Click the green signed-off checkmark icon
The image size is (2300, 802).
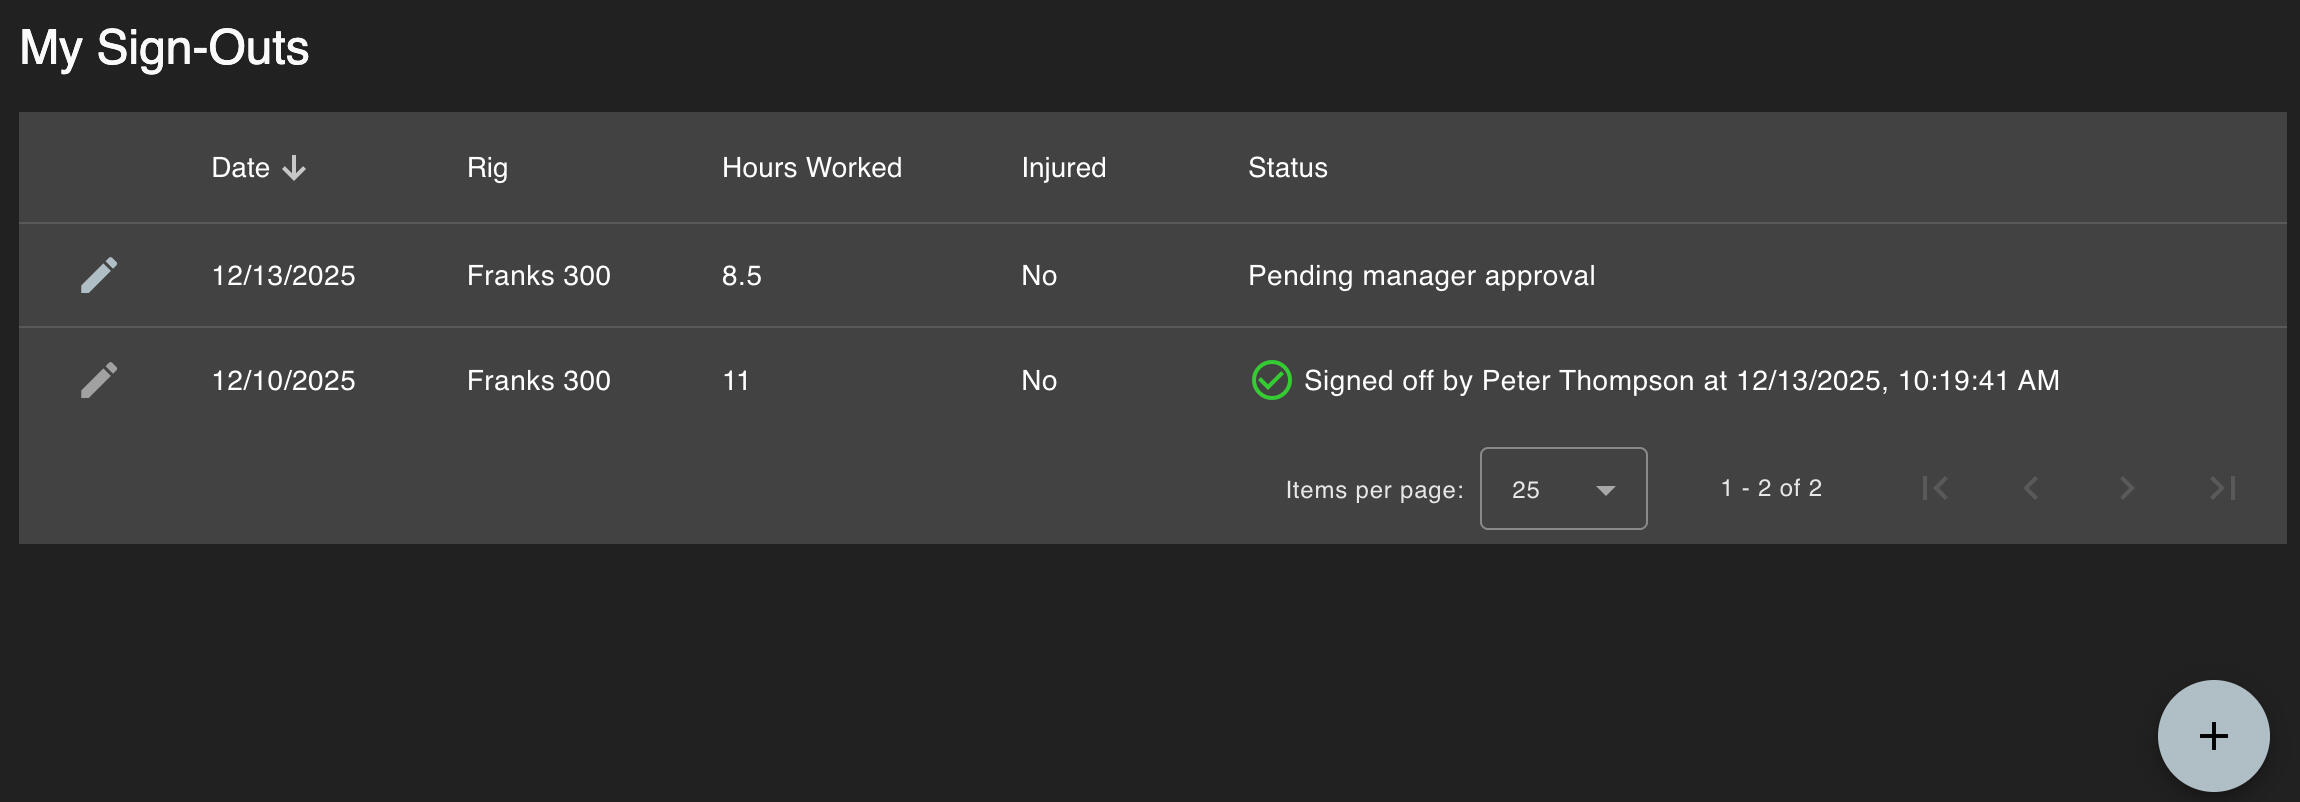click(x=1271, y=380)
